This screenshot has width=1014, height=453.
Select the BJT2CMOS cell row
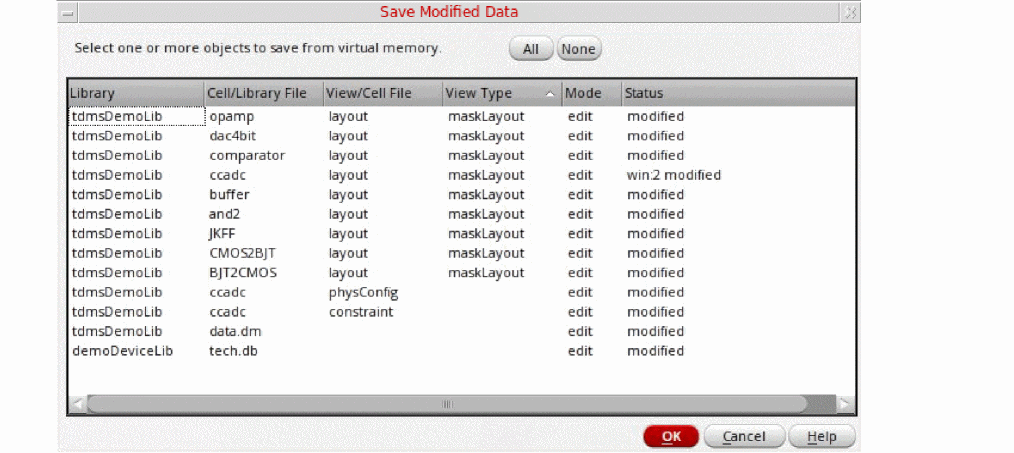(462, 272)
